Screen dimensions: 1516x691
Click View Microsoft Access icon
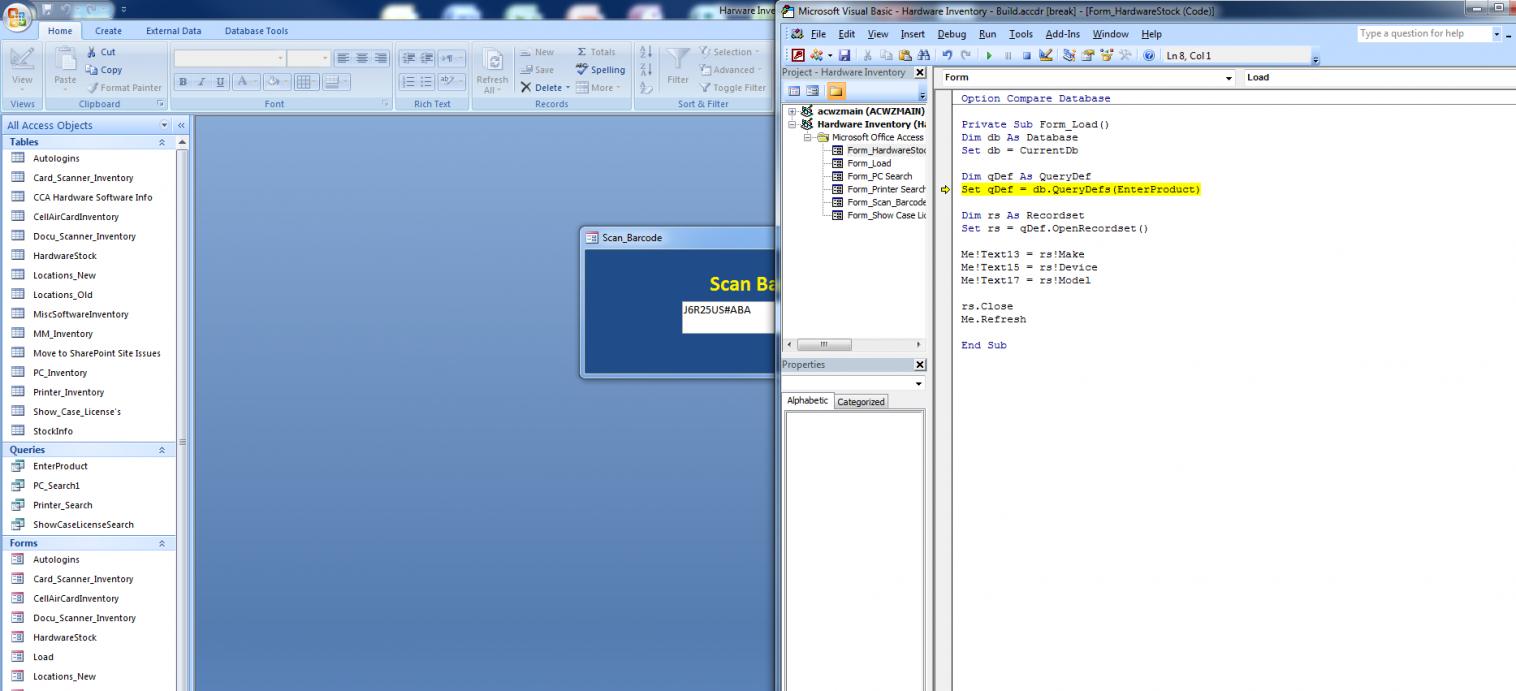pyautogui.click(x=799, y=56)
